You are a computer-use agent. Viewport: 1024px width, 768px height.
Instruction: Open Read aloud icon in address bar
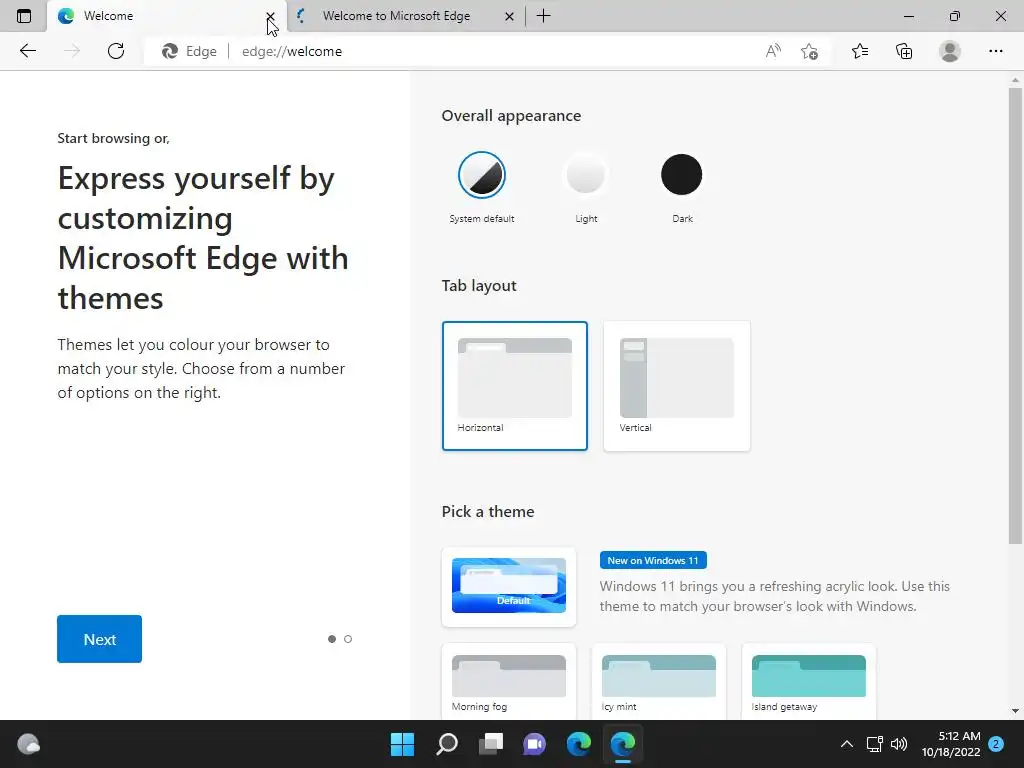(773, 51)
